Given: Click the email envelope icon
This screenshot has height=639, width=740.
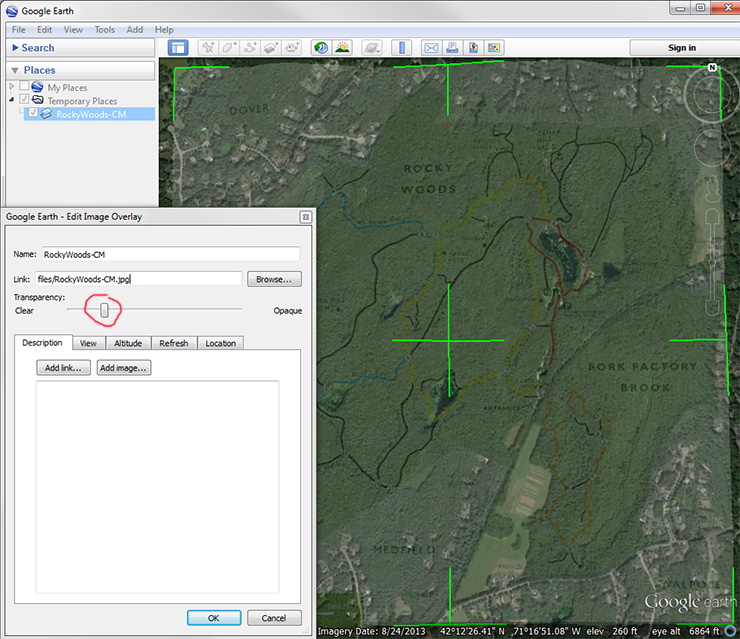Looking at the screenshot, I should pos(431,47).
